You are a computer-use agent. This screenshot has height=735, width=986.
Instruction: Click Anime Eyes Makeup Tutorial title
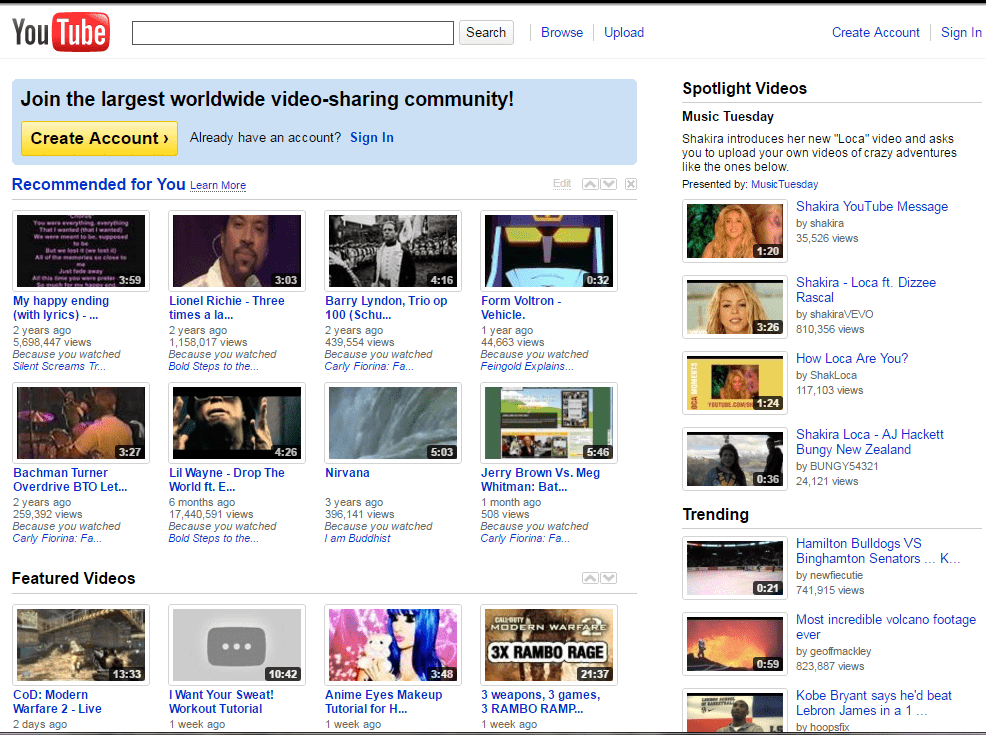click(384, 702)
